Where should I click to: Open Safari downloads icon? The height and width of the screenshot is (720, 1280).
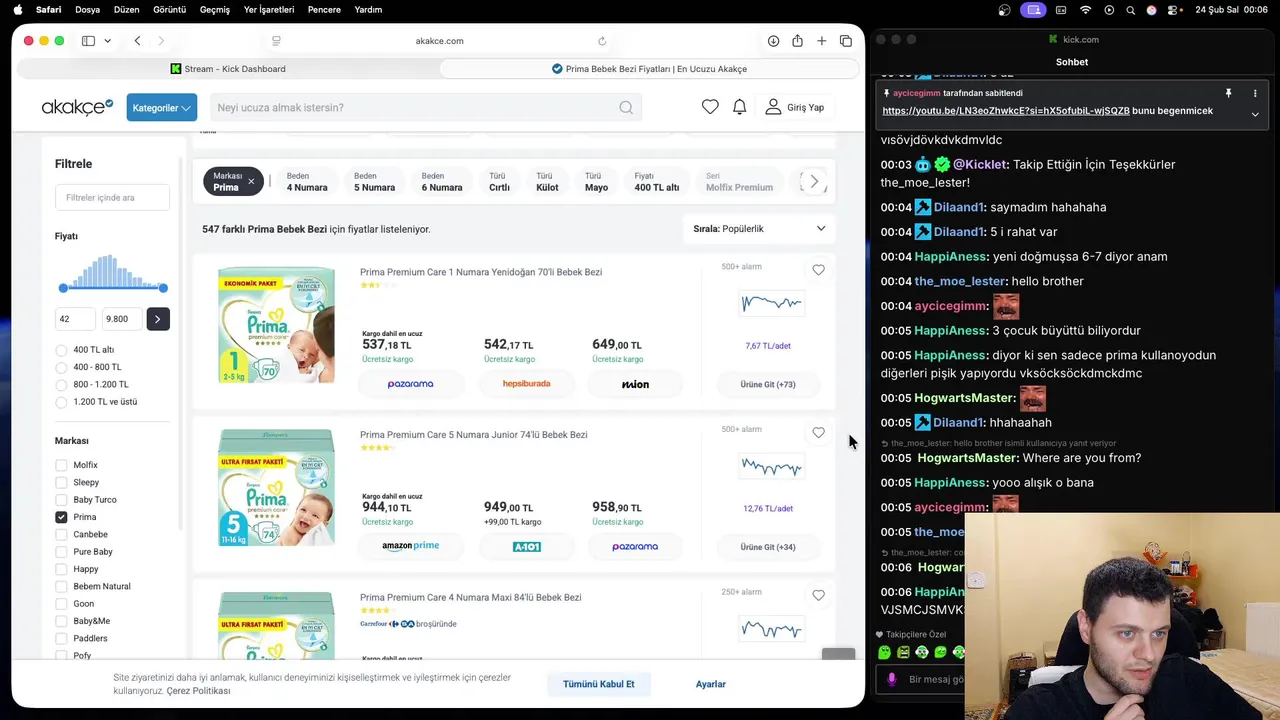pyautogui.click(x=773, y=41)
